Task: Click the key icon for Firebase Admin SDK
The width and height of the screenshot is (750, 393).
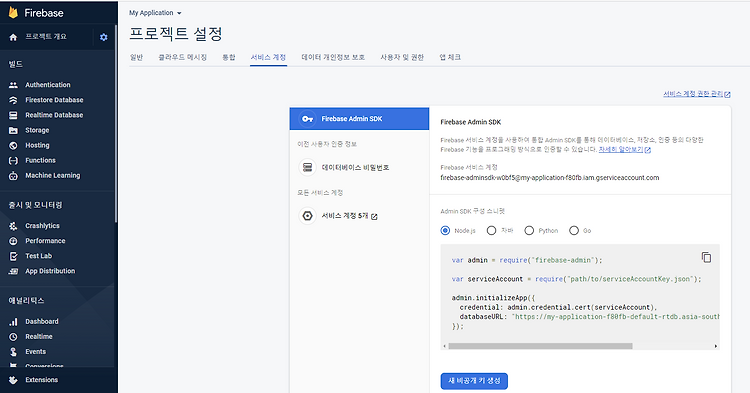Action: point(307,119)
